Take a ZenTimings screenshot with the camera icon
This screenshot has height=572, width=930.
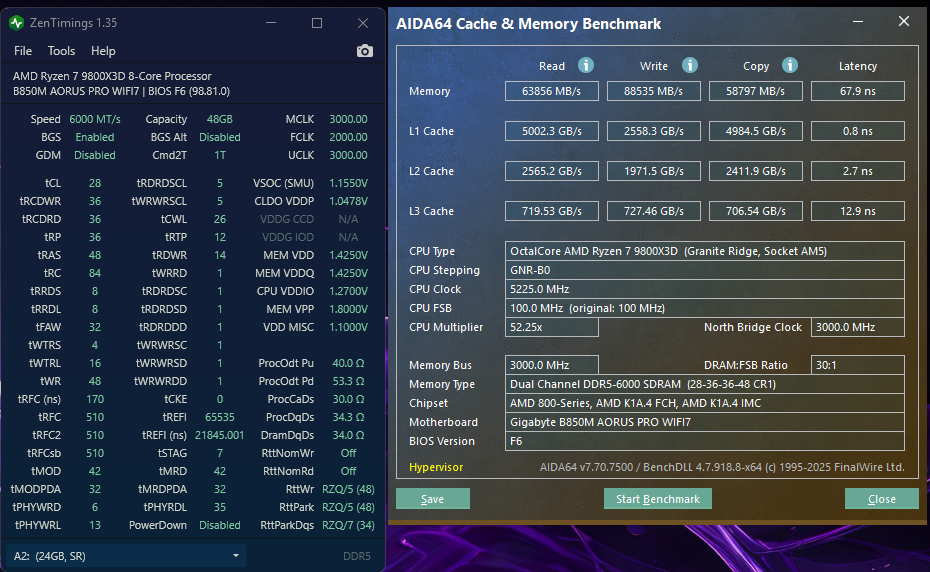365,51
